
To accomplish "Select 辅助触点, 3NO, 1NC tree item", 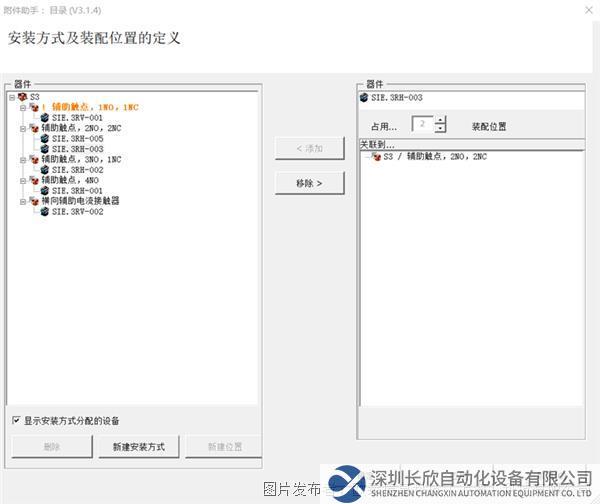I will tap(81, 159).
